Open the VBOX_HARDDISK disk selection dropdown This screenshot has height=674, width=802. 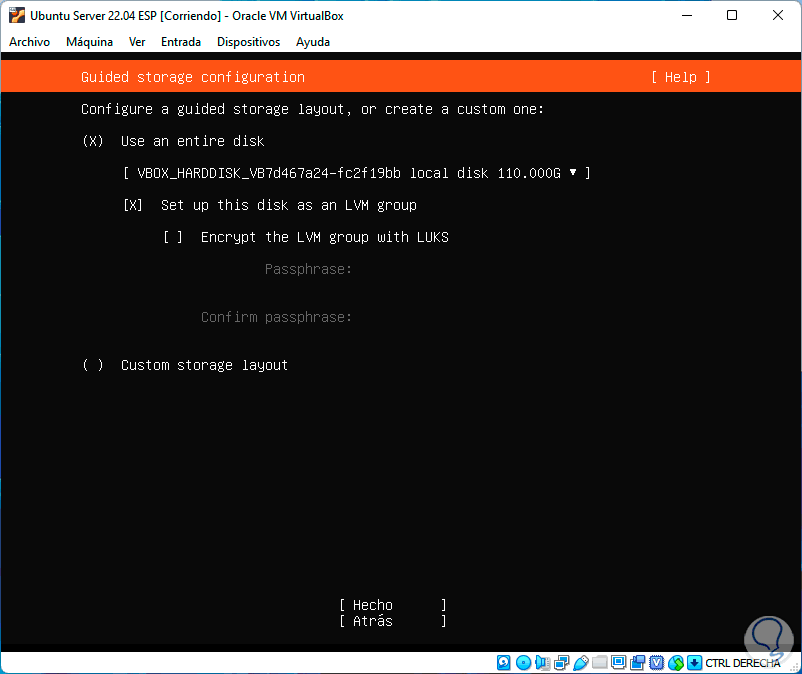pos(357,173)
